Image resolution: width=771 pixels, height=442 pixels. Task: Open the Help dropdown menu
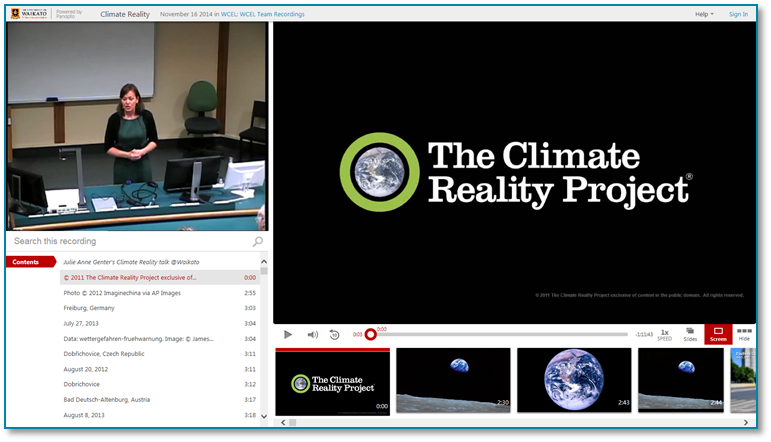704,14
